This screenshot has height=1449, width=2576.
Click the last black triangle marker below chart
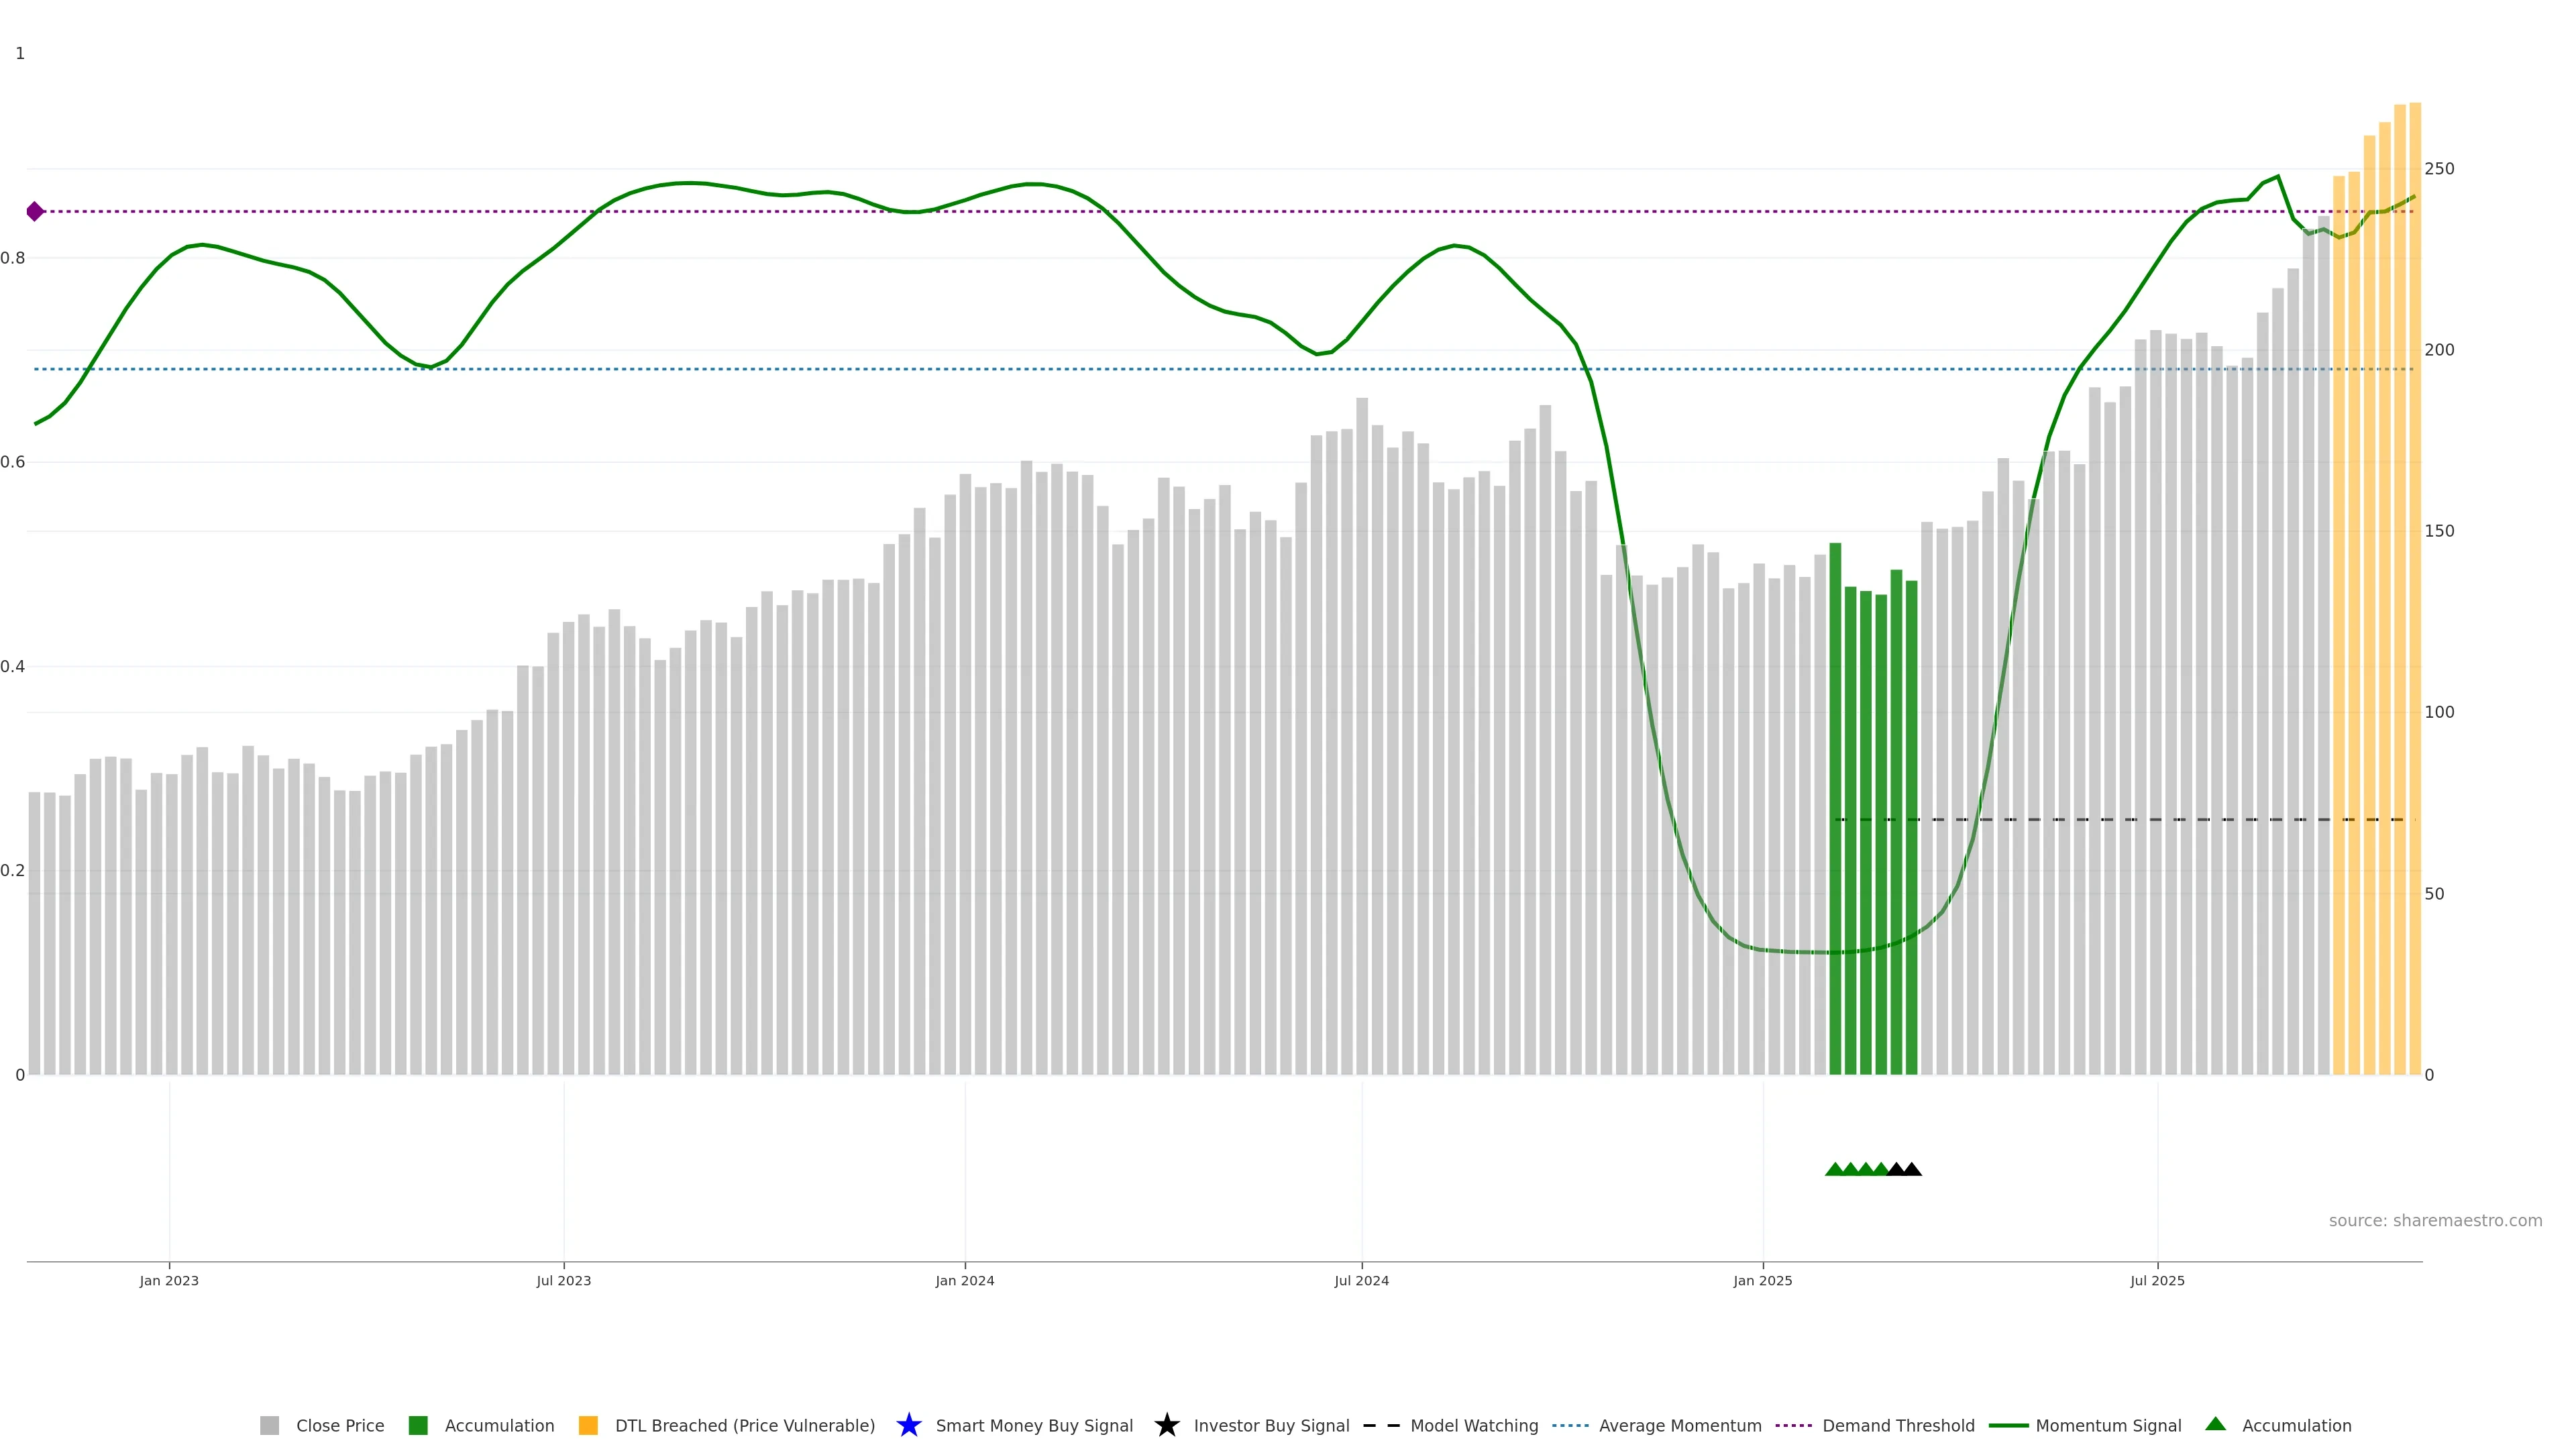click(1911, 1169)
